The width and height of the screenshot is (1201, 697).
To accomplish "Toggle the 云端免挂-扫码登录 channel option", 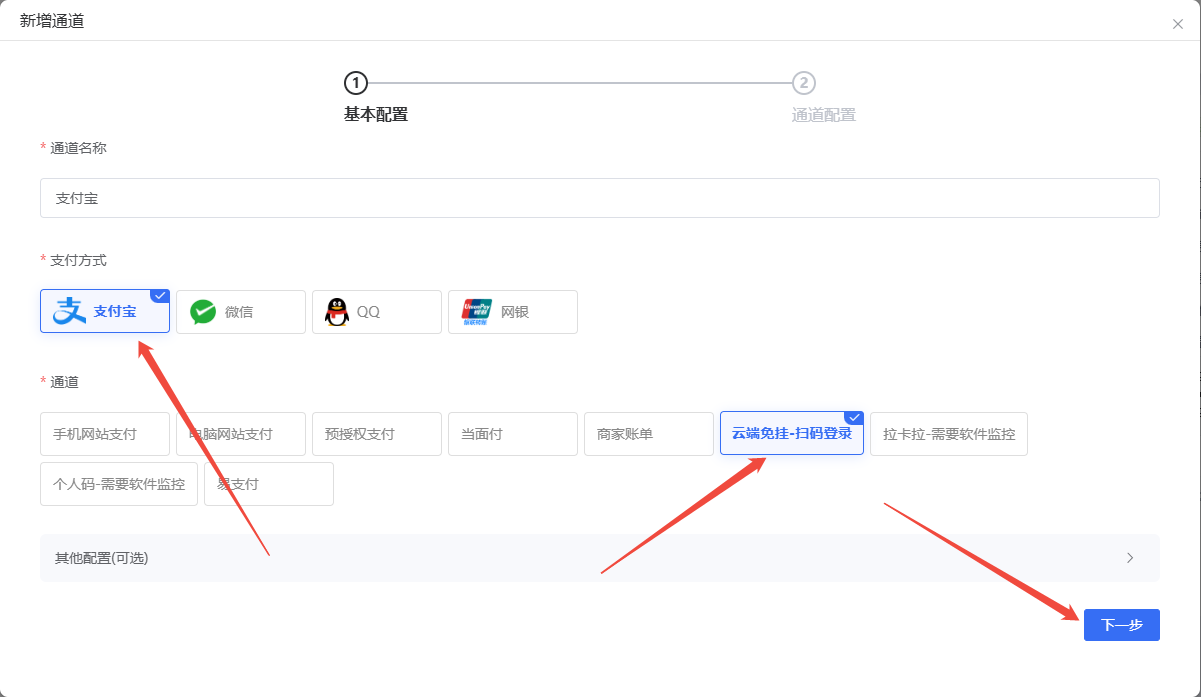I will click(x=791, y=433).
